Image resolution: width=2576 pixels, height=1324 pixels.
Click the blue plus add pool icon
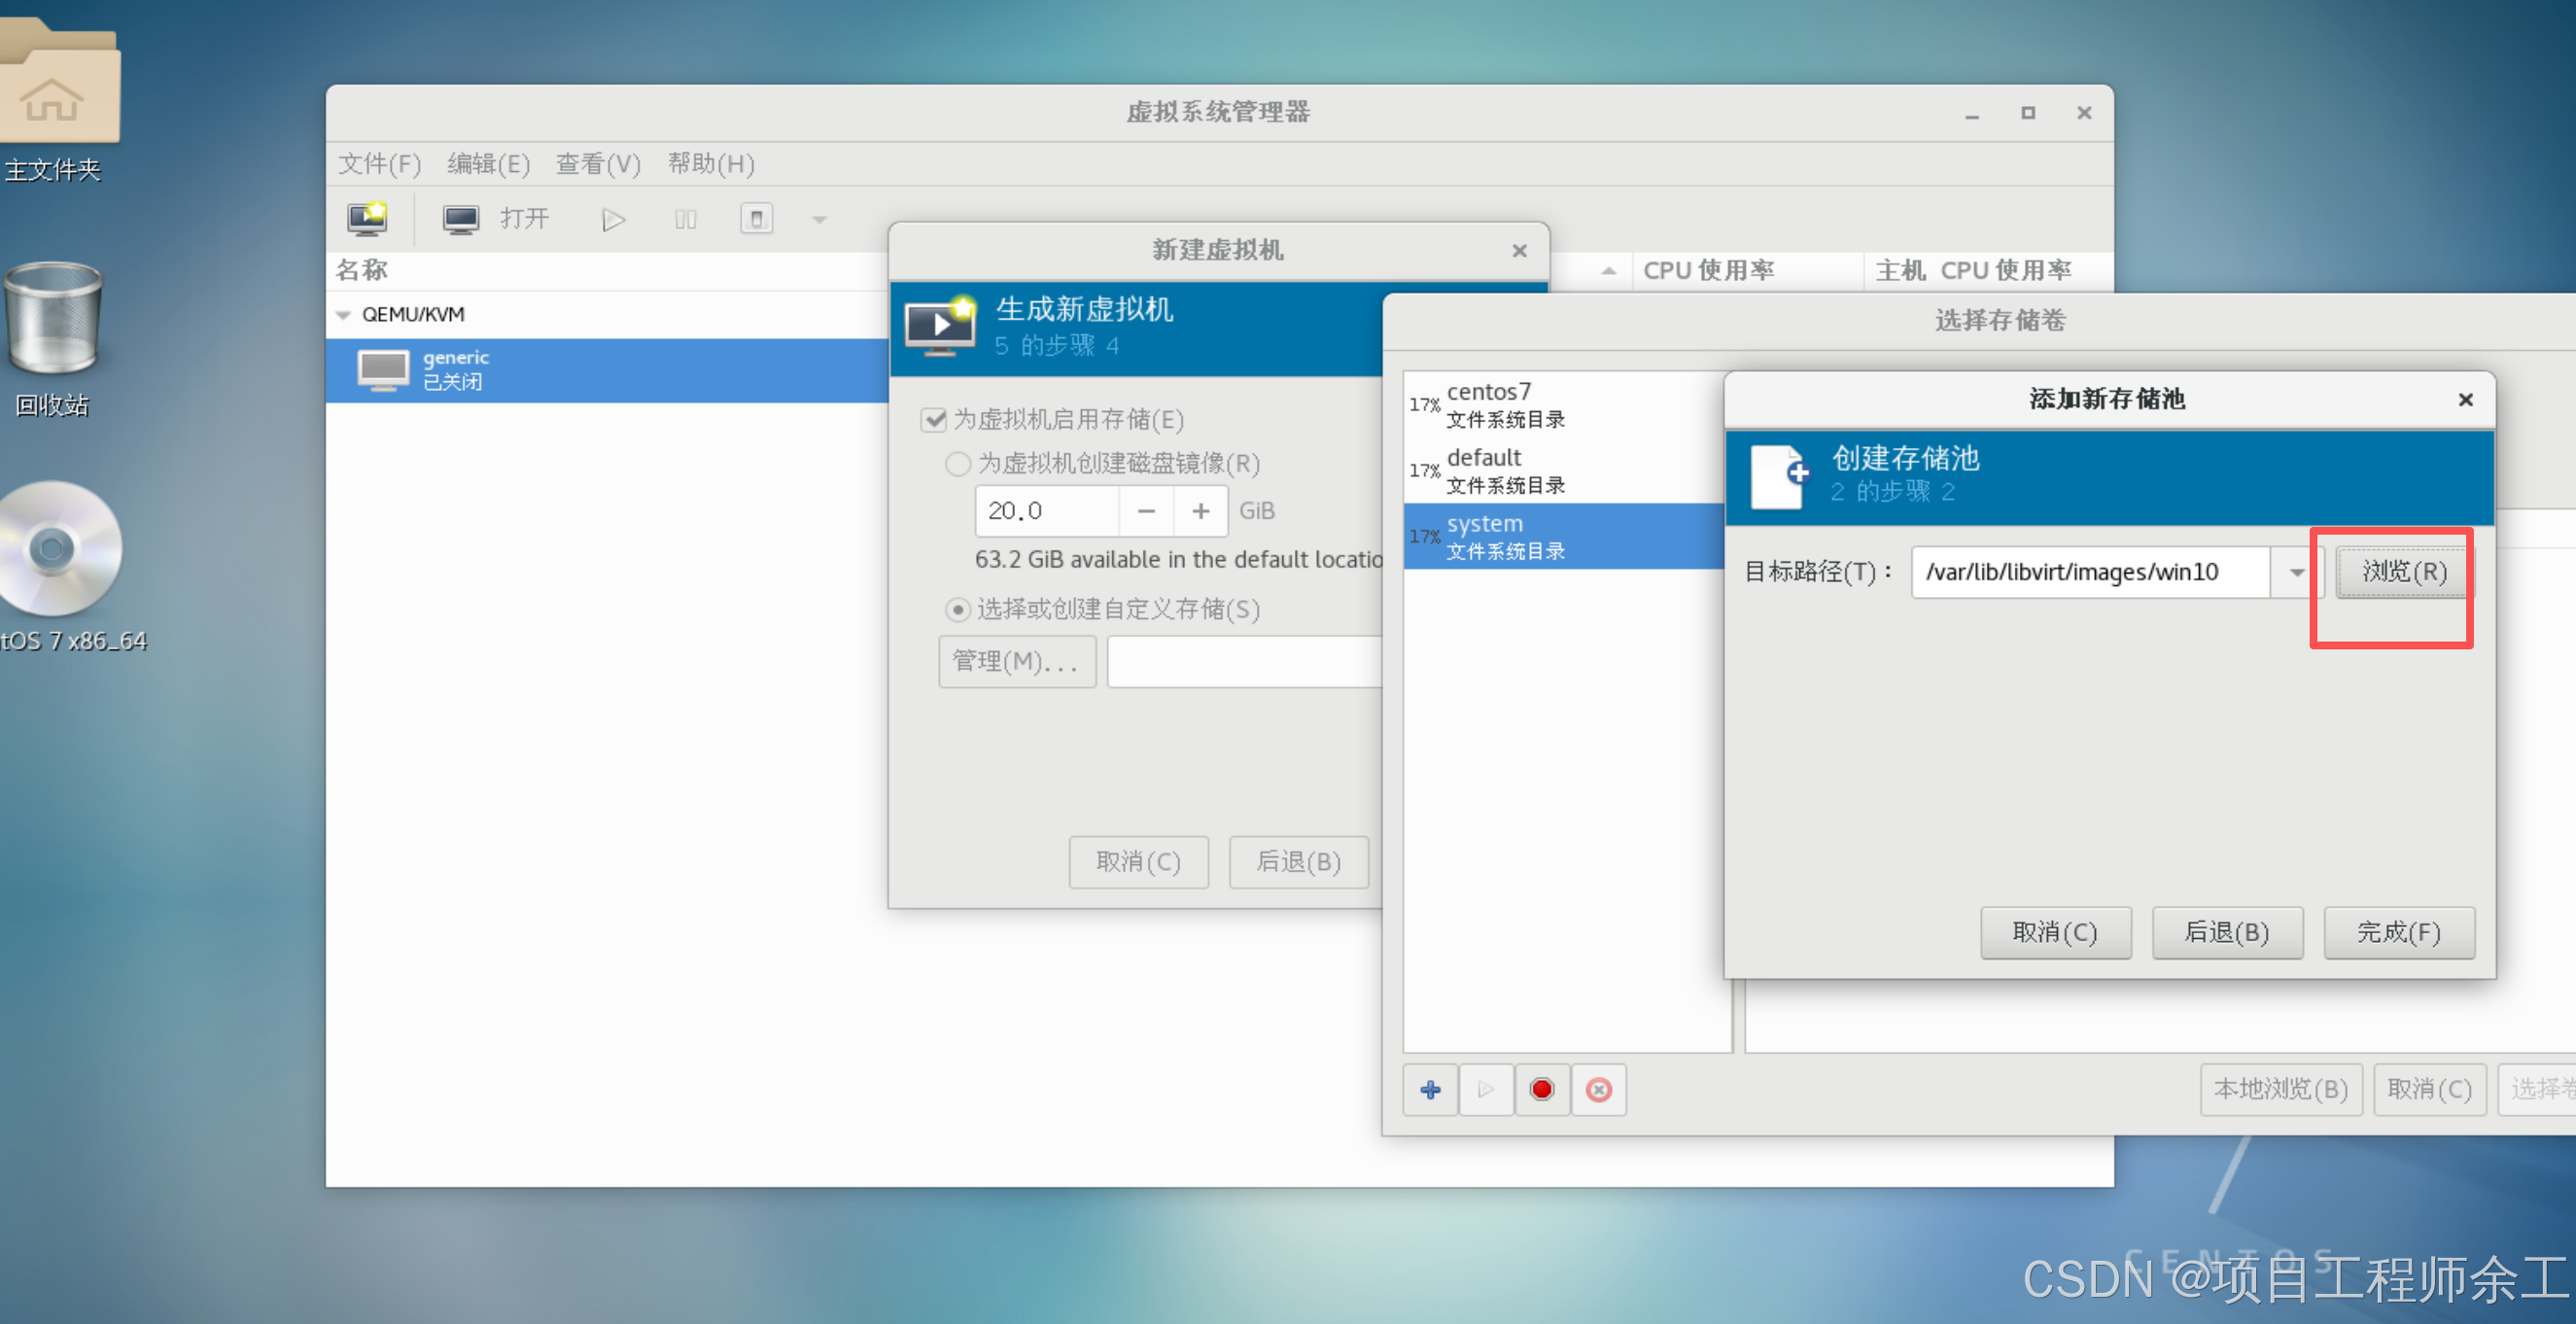coord(1430,1089)
